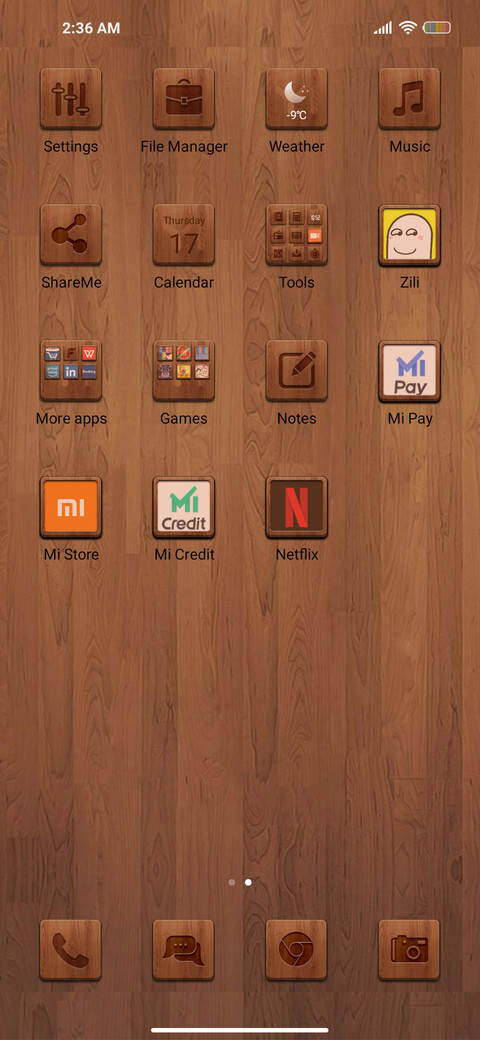This screenshot has width=480, height=1040.
Task: Tap the "Settings" label text
Action: 71,147
